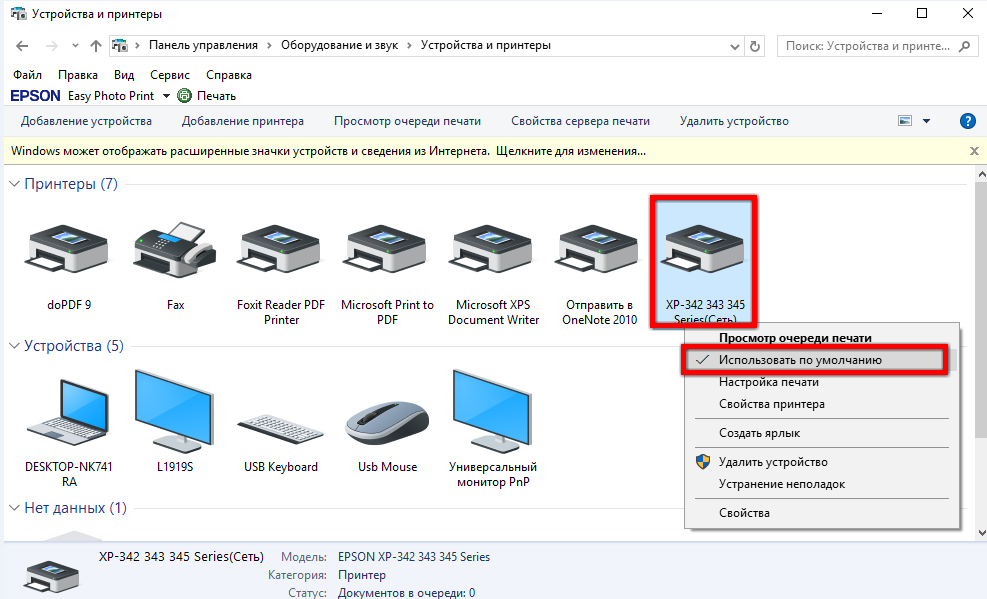
Task: Select the Отправить в OneNote 2010 printer
Action: (x=599, y=250)
